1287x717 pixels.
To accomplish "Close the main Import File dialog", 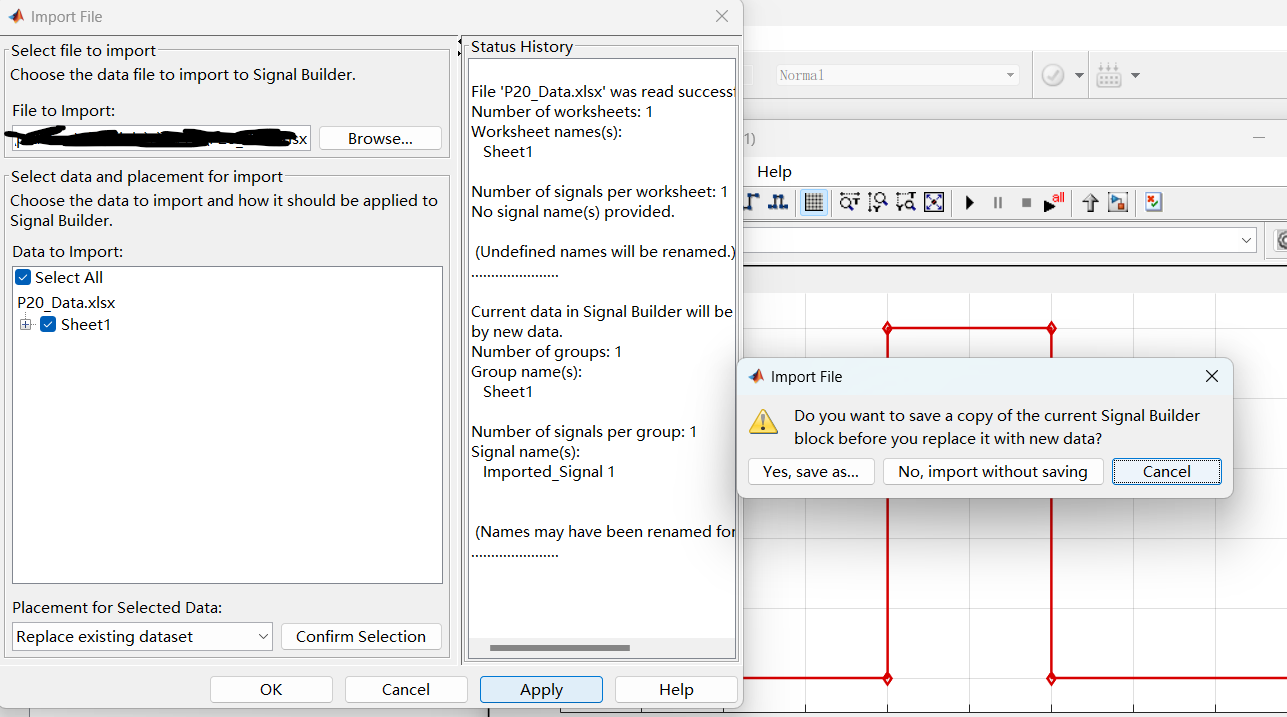I will point(722,17).
